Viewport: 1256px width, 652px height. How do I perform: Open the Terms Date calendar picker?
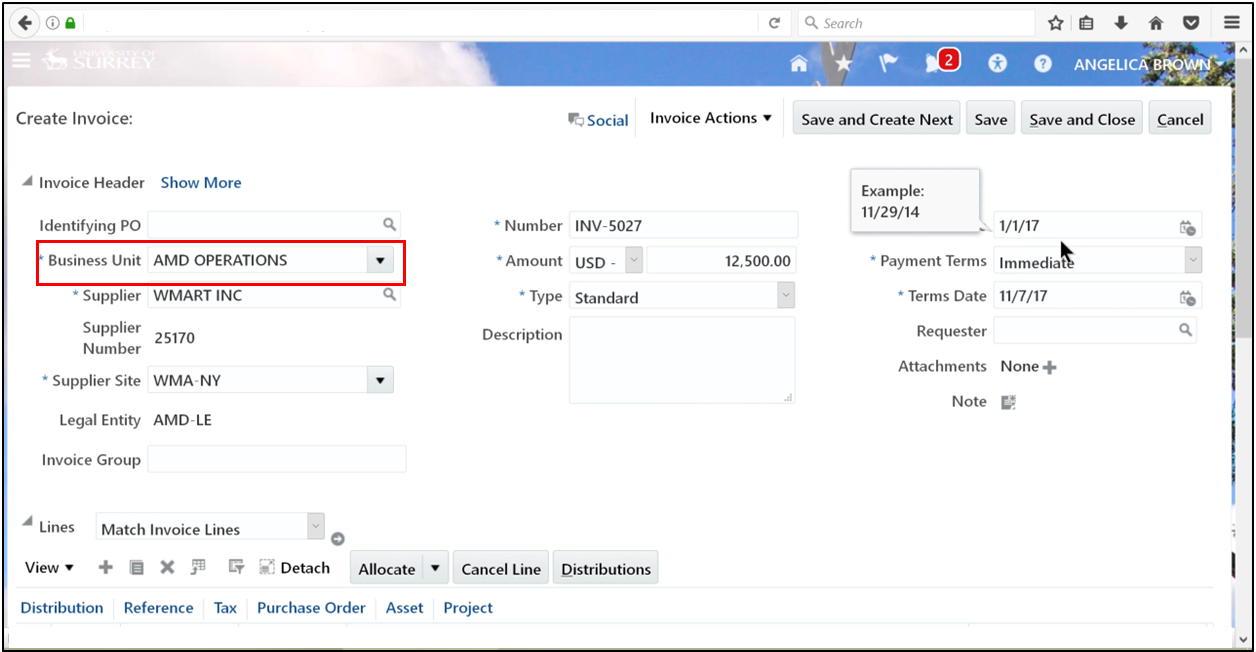(1188, 295)
